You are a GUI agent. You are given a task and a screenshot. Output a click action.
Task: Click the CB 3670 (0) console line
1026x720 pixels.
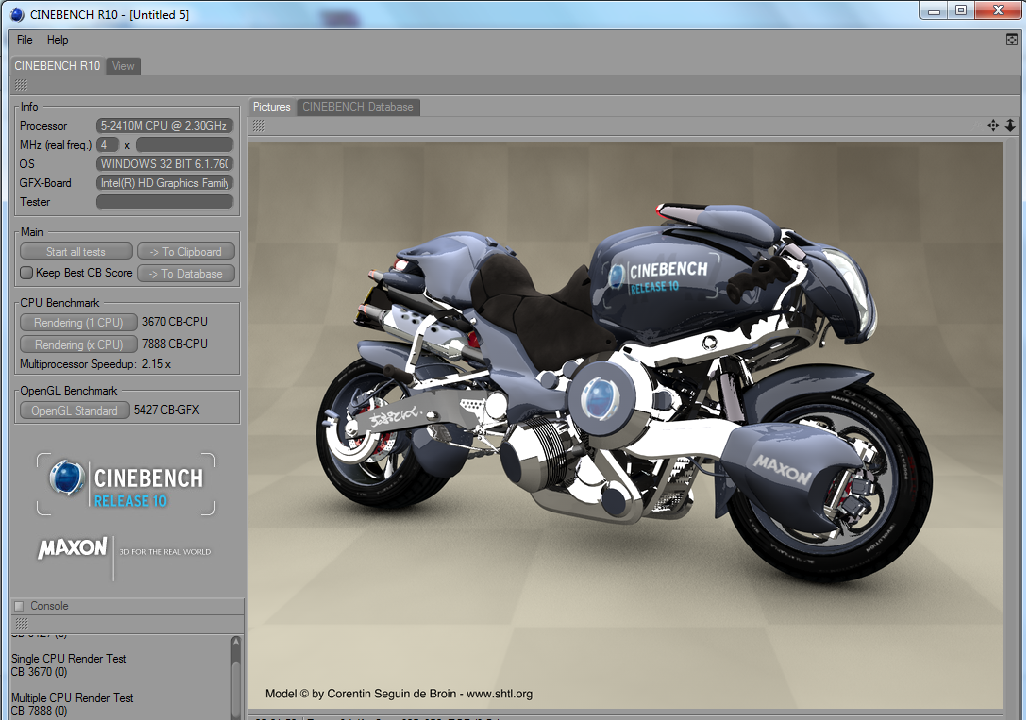(x=39, y=672)
